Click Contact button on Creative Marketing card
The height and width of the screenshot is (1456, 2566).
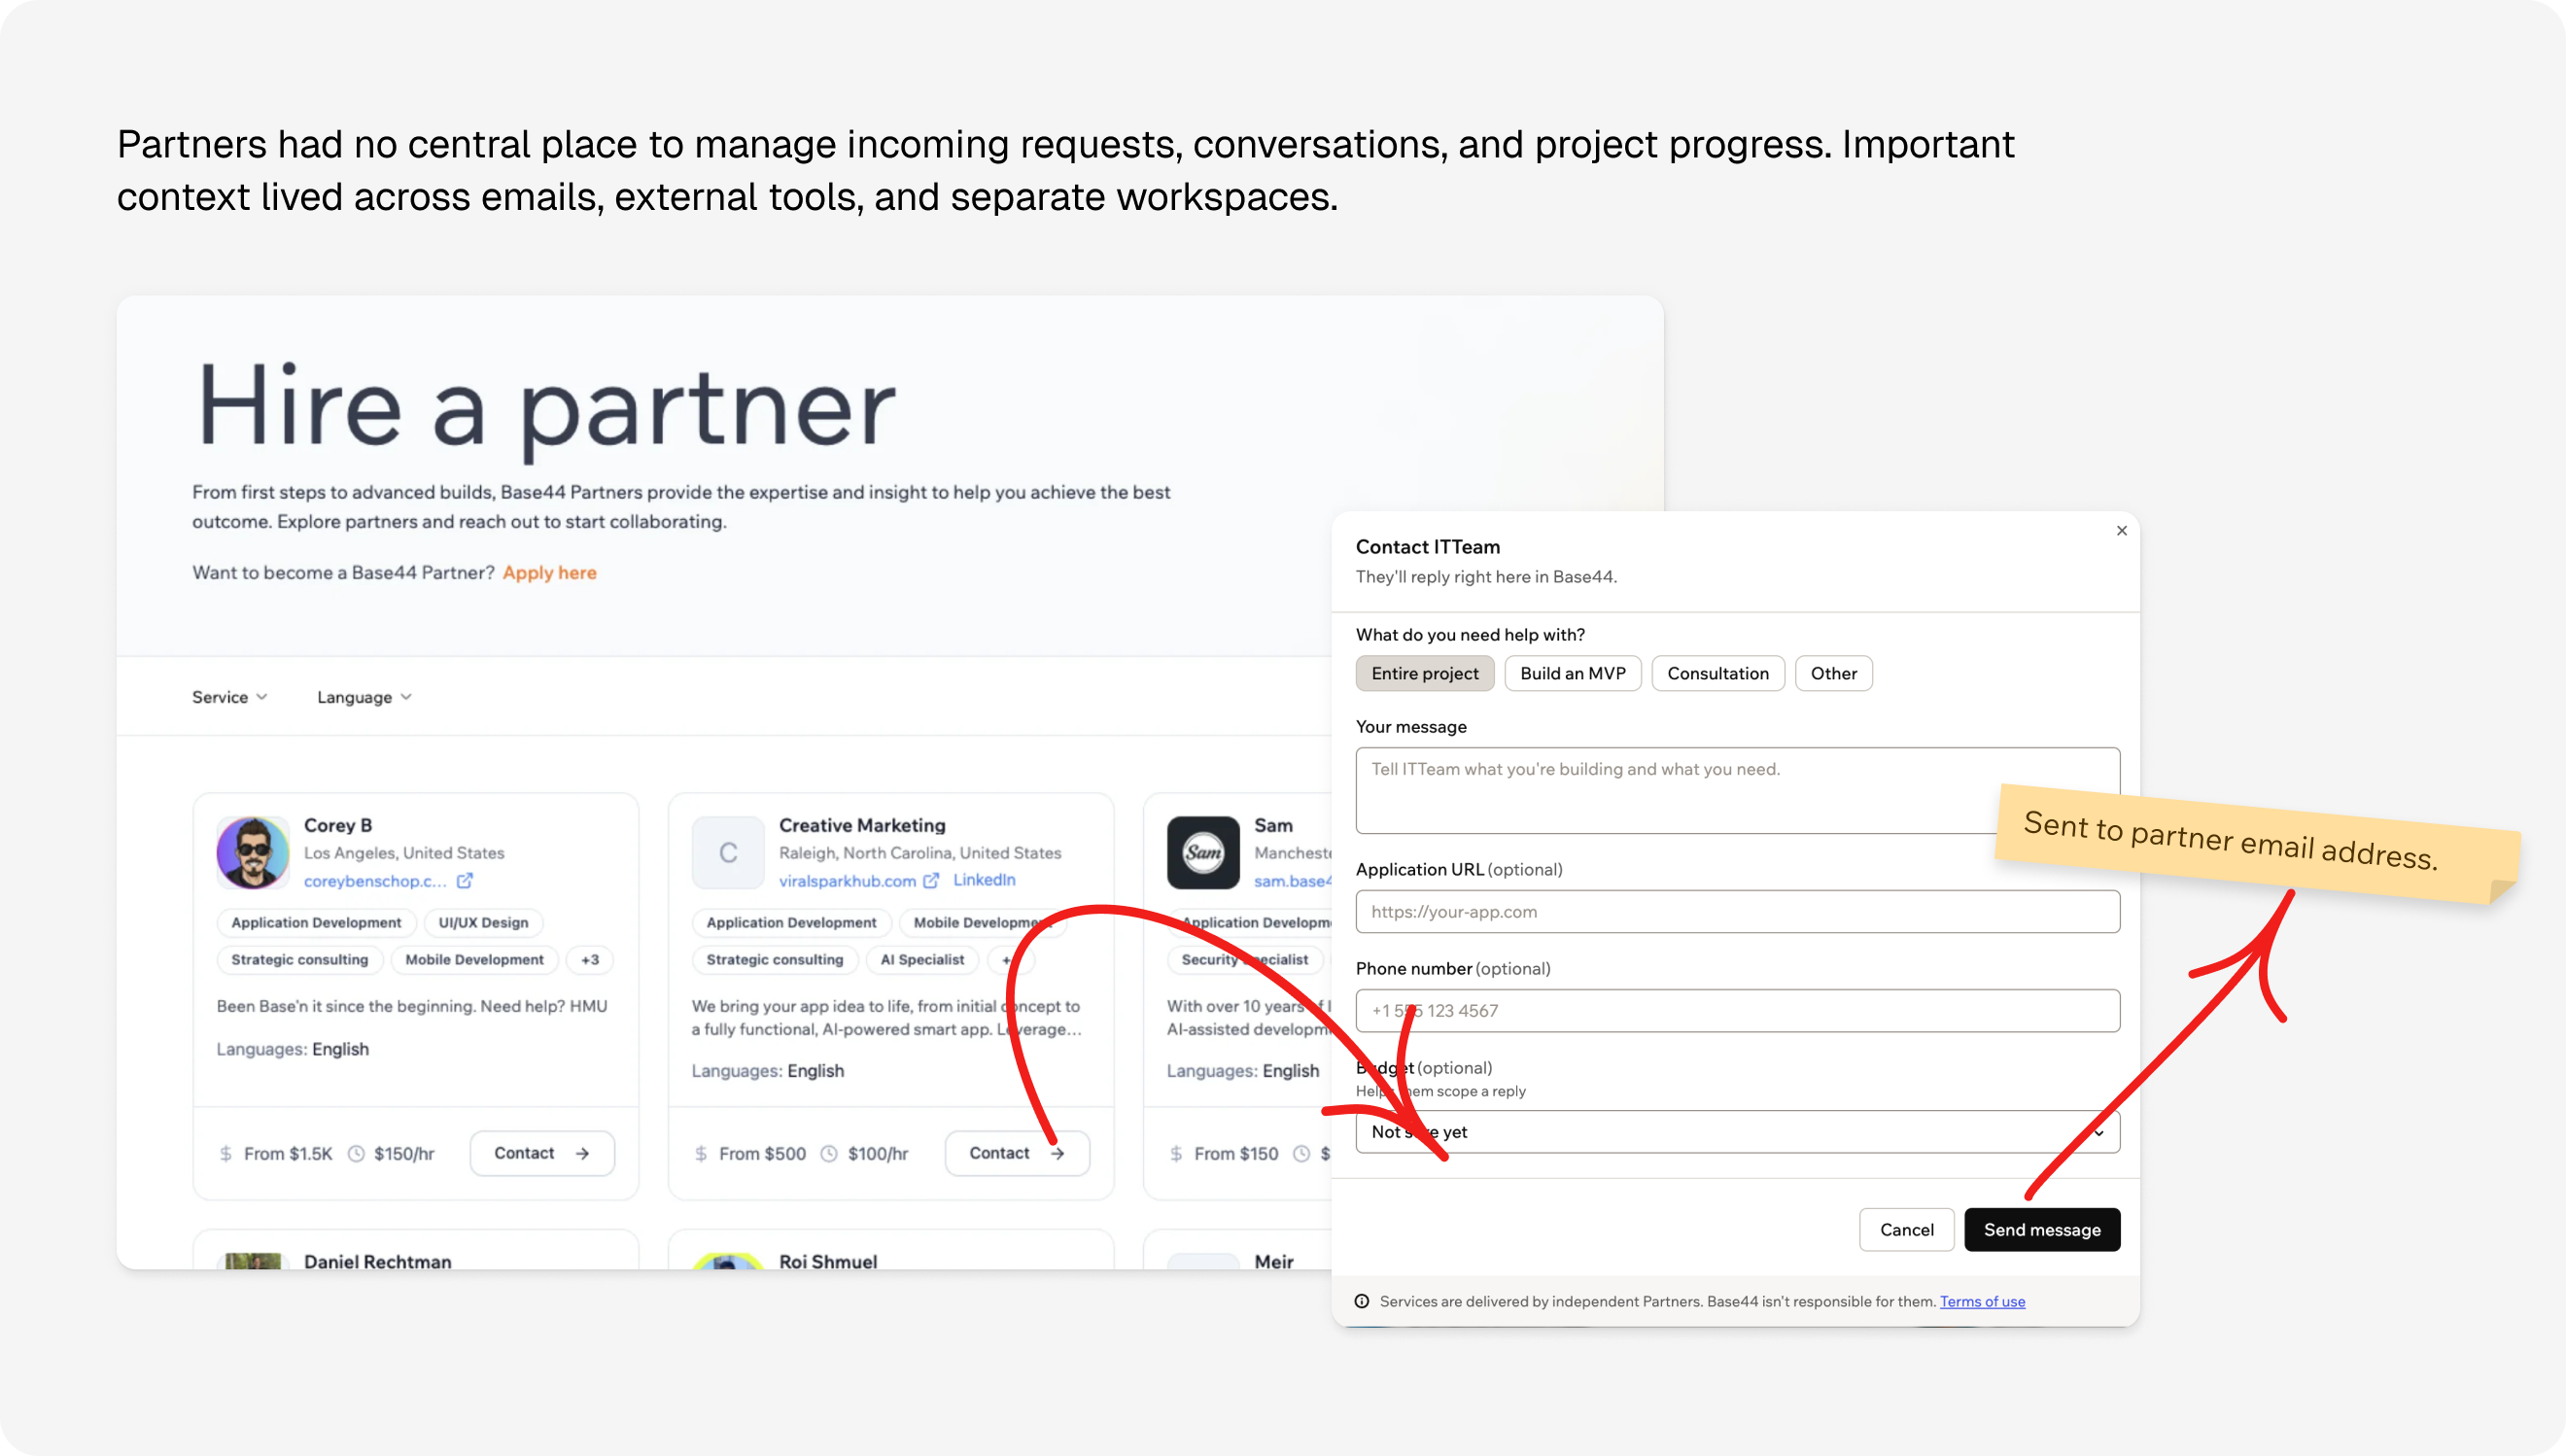point(1016,1153)
